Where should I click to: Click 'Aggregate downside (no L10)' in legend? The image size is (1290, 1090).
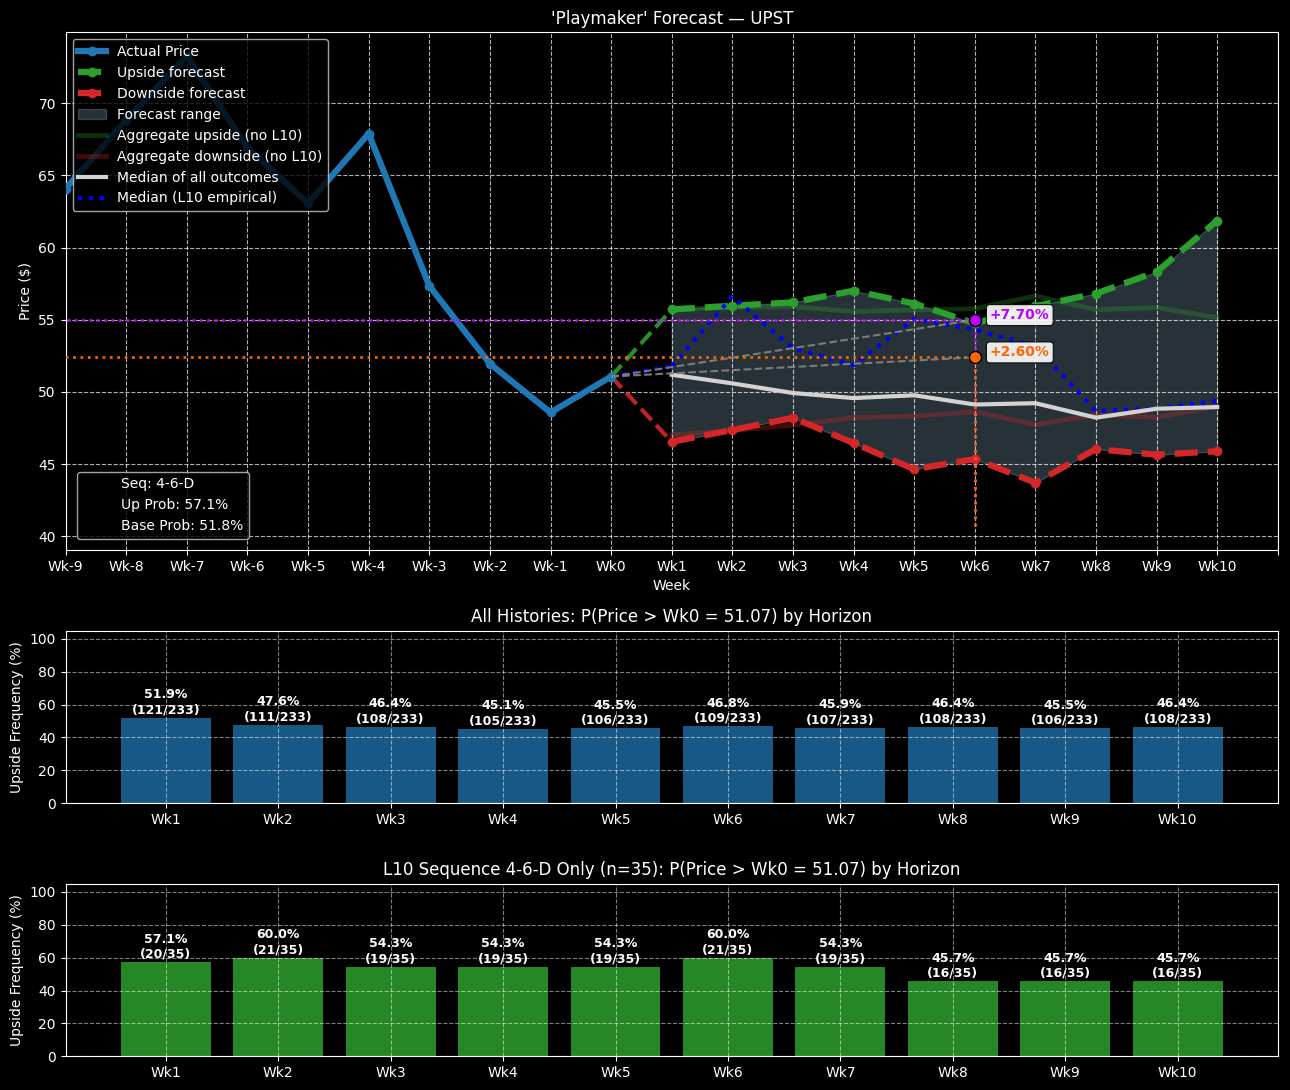click(199, 156)
